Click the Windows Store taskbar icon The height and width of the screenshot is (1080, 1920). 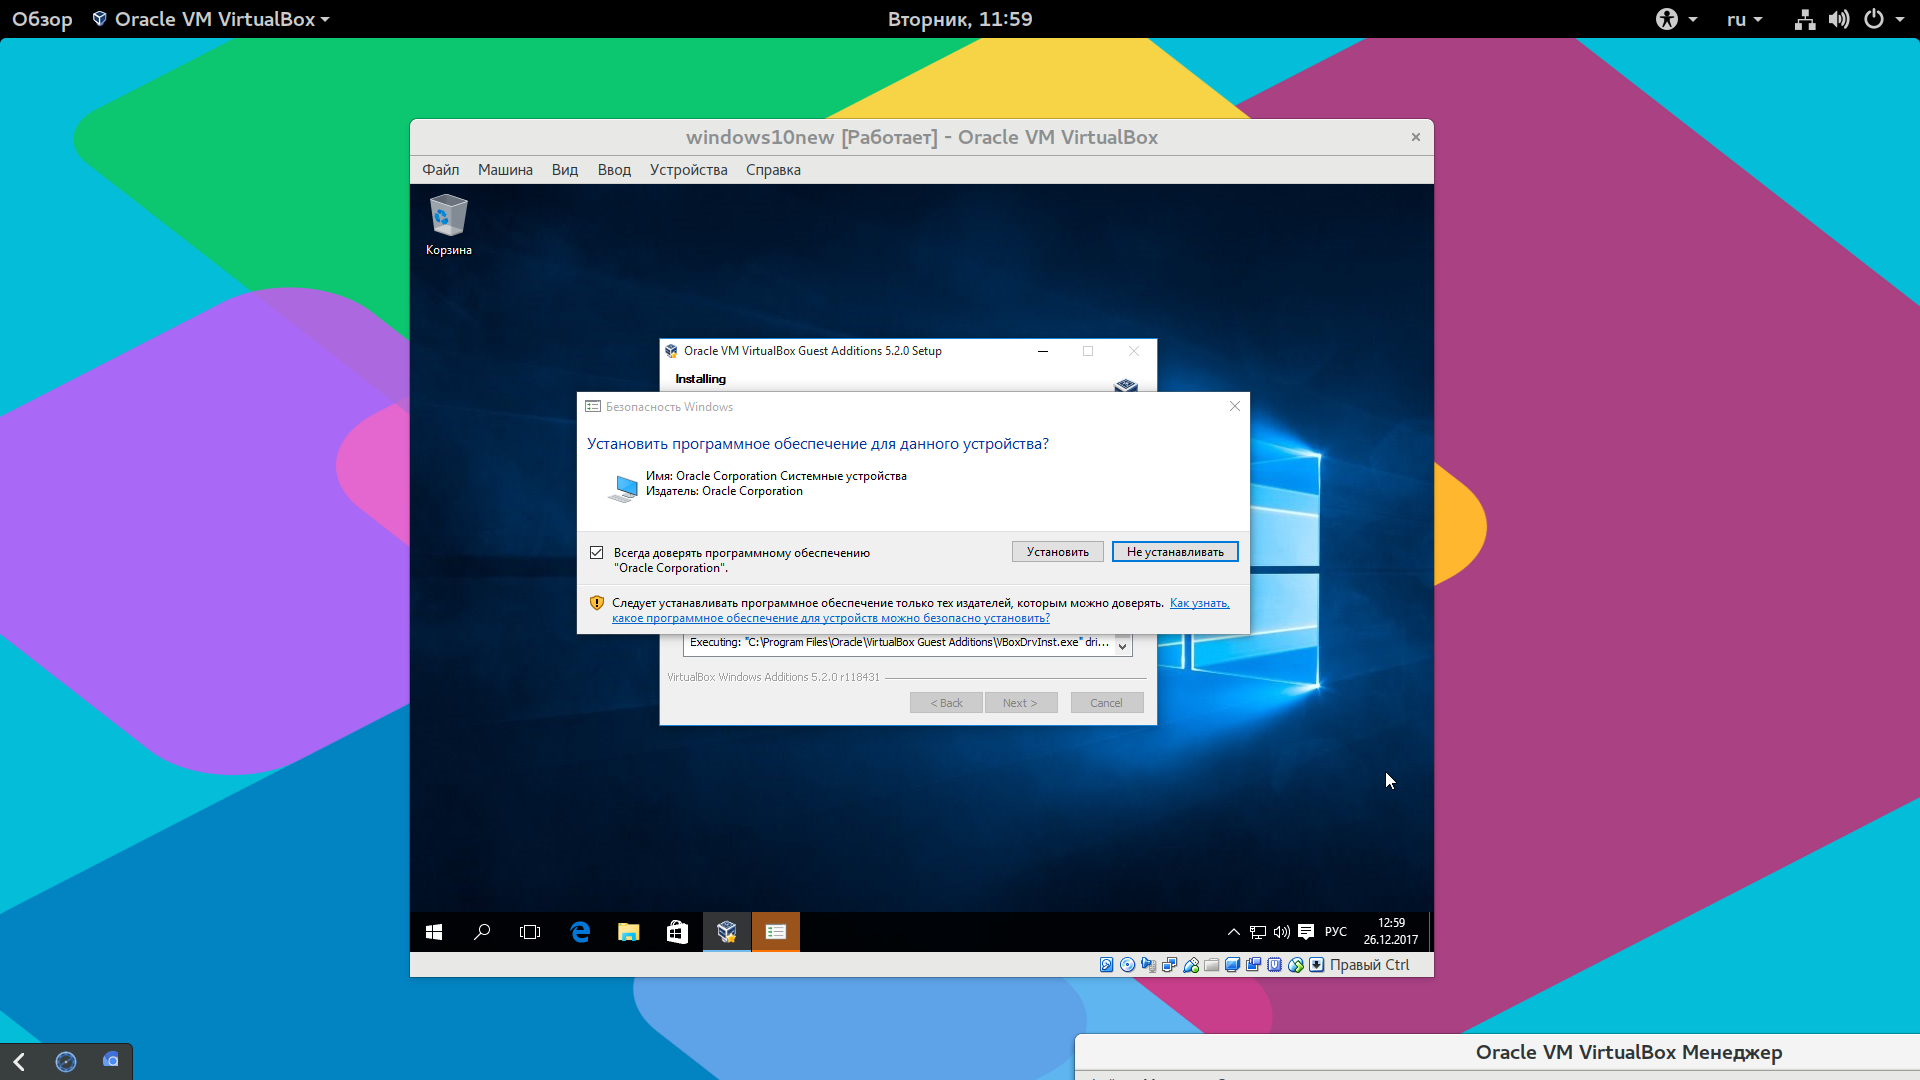(x=676, y=932)
